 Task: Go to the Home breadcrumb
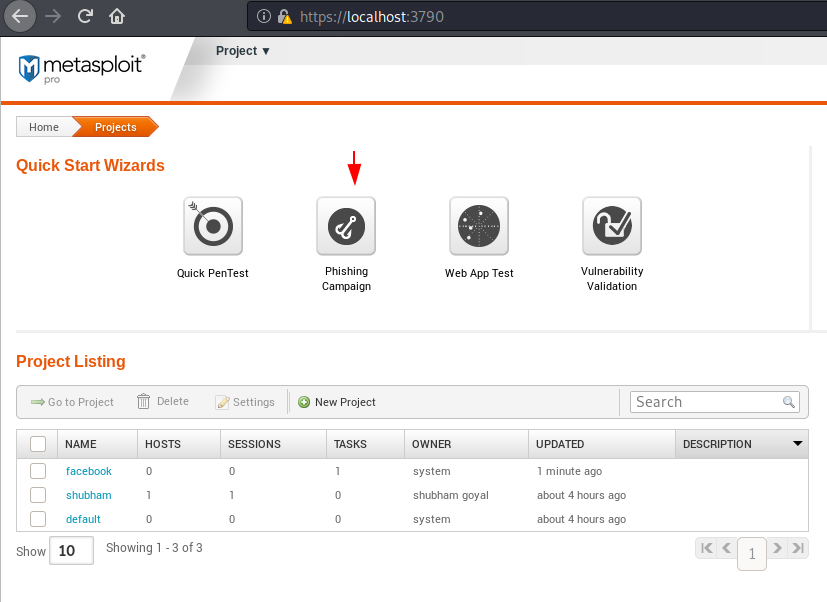point(44,127)
